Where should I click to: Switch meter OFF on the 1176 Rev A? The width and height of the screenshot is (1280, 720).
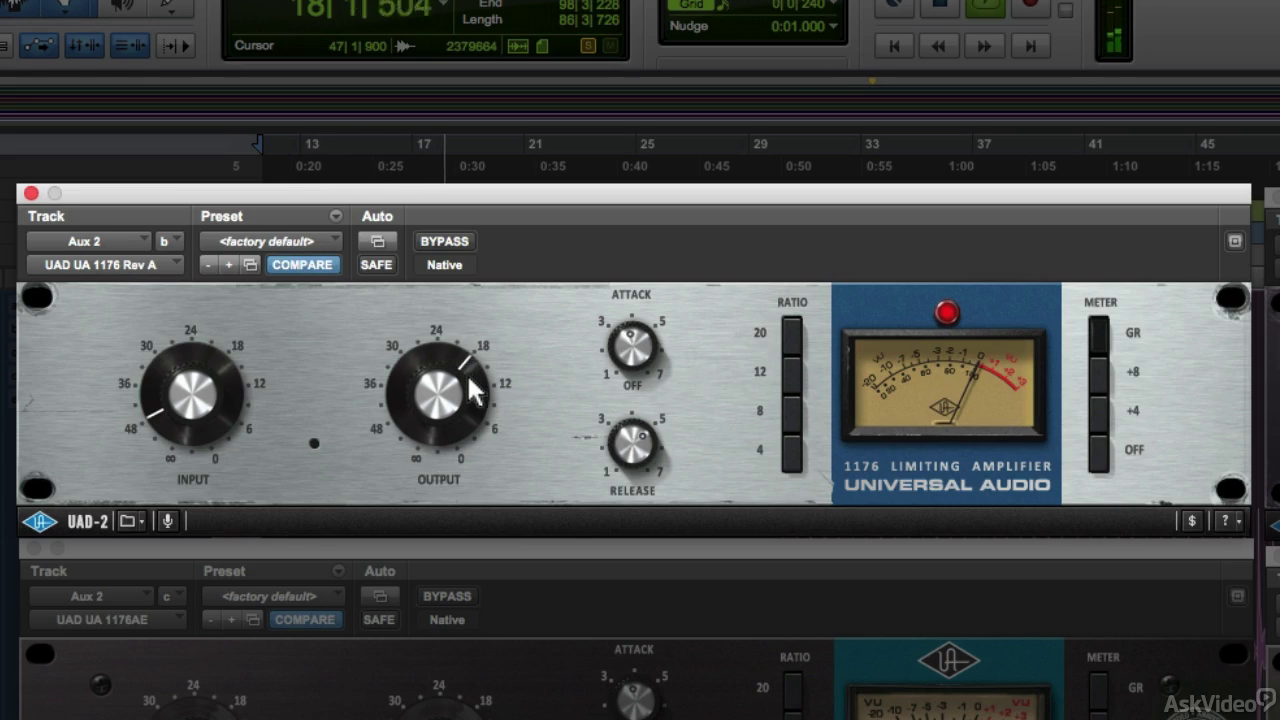pos(1098,452)
